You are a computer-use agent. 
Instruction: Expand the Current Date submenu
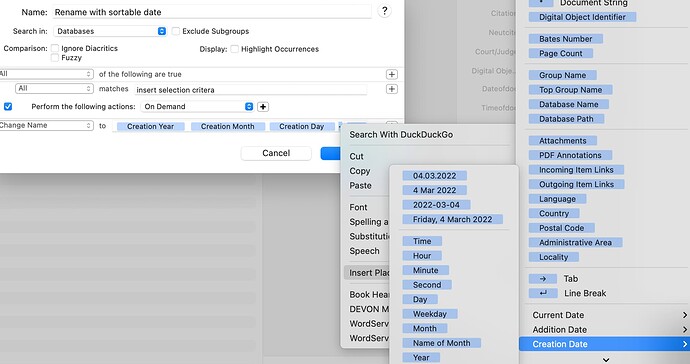(604, 315)
